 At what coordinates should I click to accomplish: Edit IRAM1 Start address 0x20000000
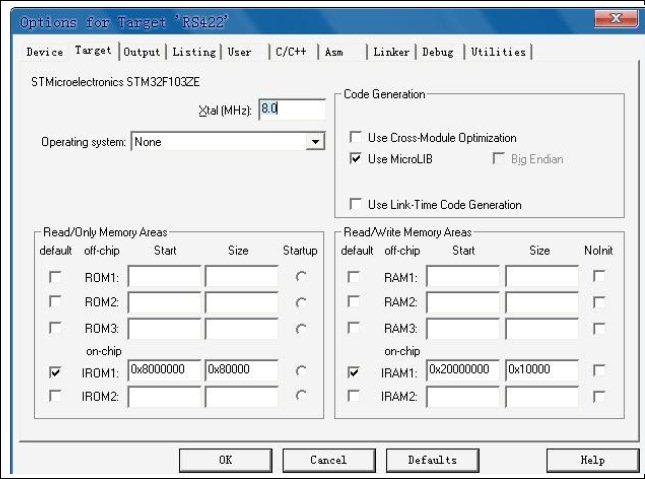[x=463, y=370]
